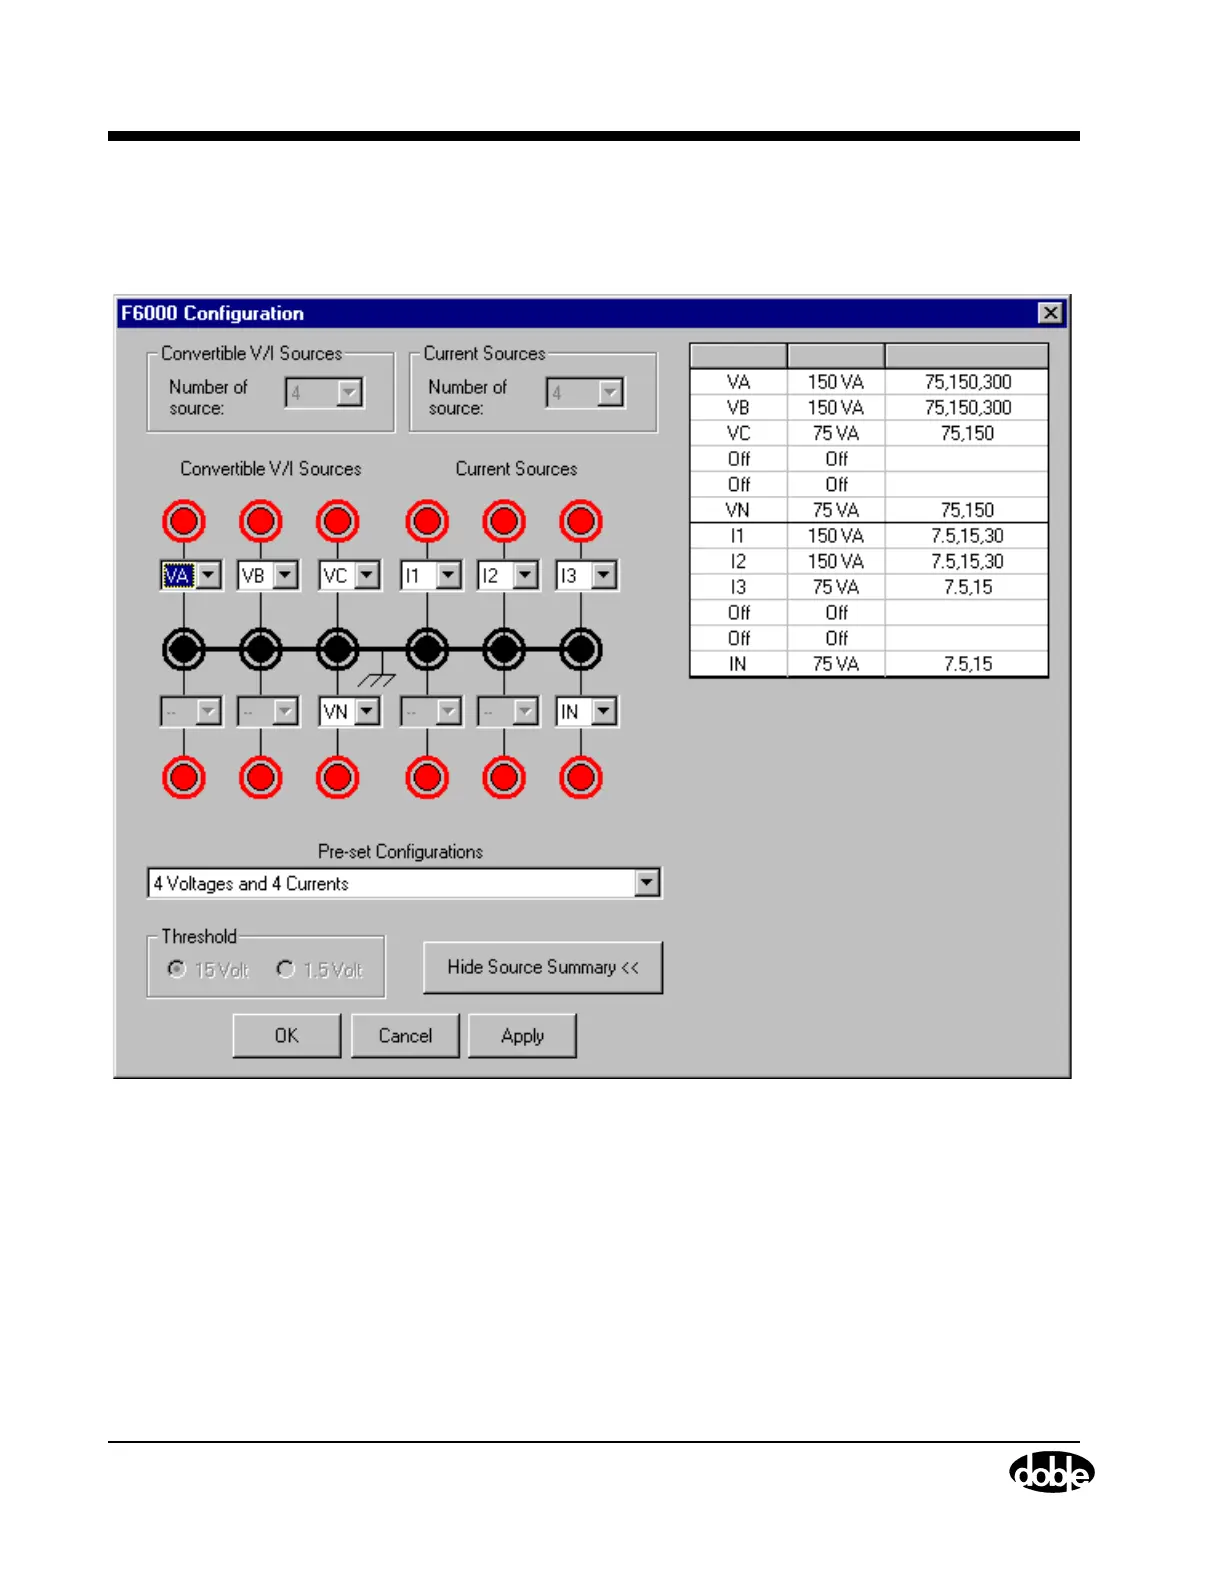Click the 7.5,15,30 value in the I1 row
1224x1584 pixels.
coord(967,536)
